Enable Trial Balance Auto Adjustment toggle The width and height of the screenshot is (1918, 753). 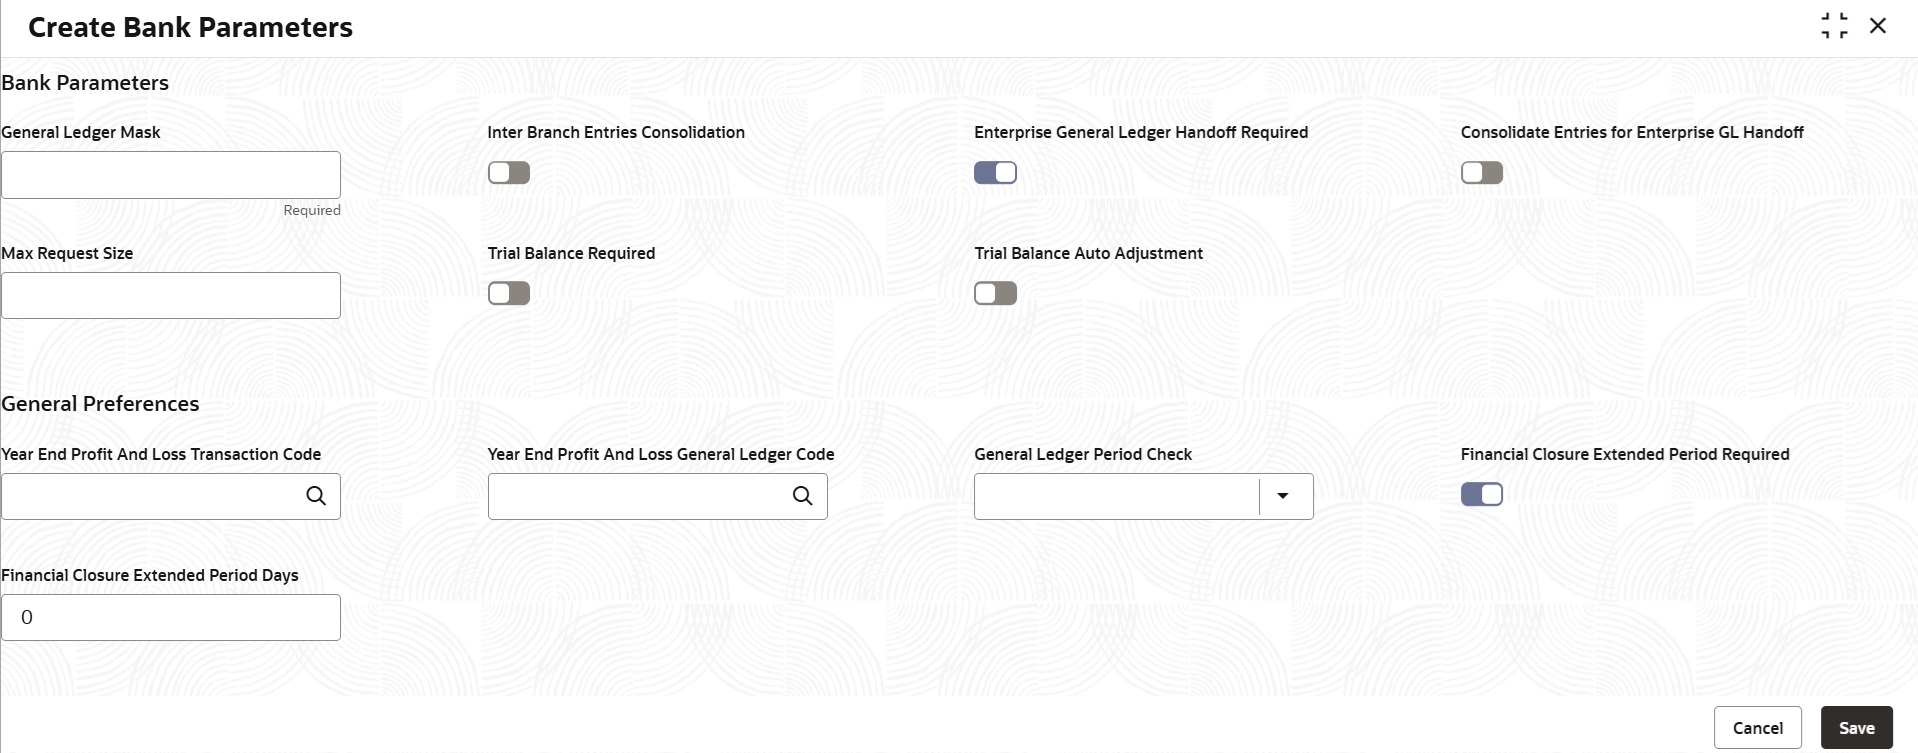tap(995, 293)
